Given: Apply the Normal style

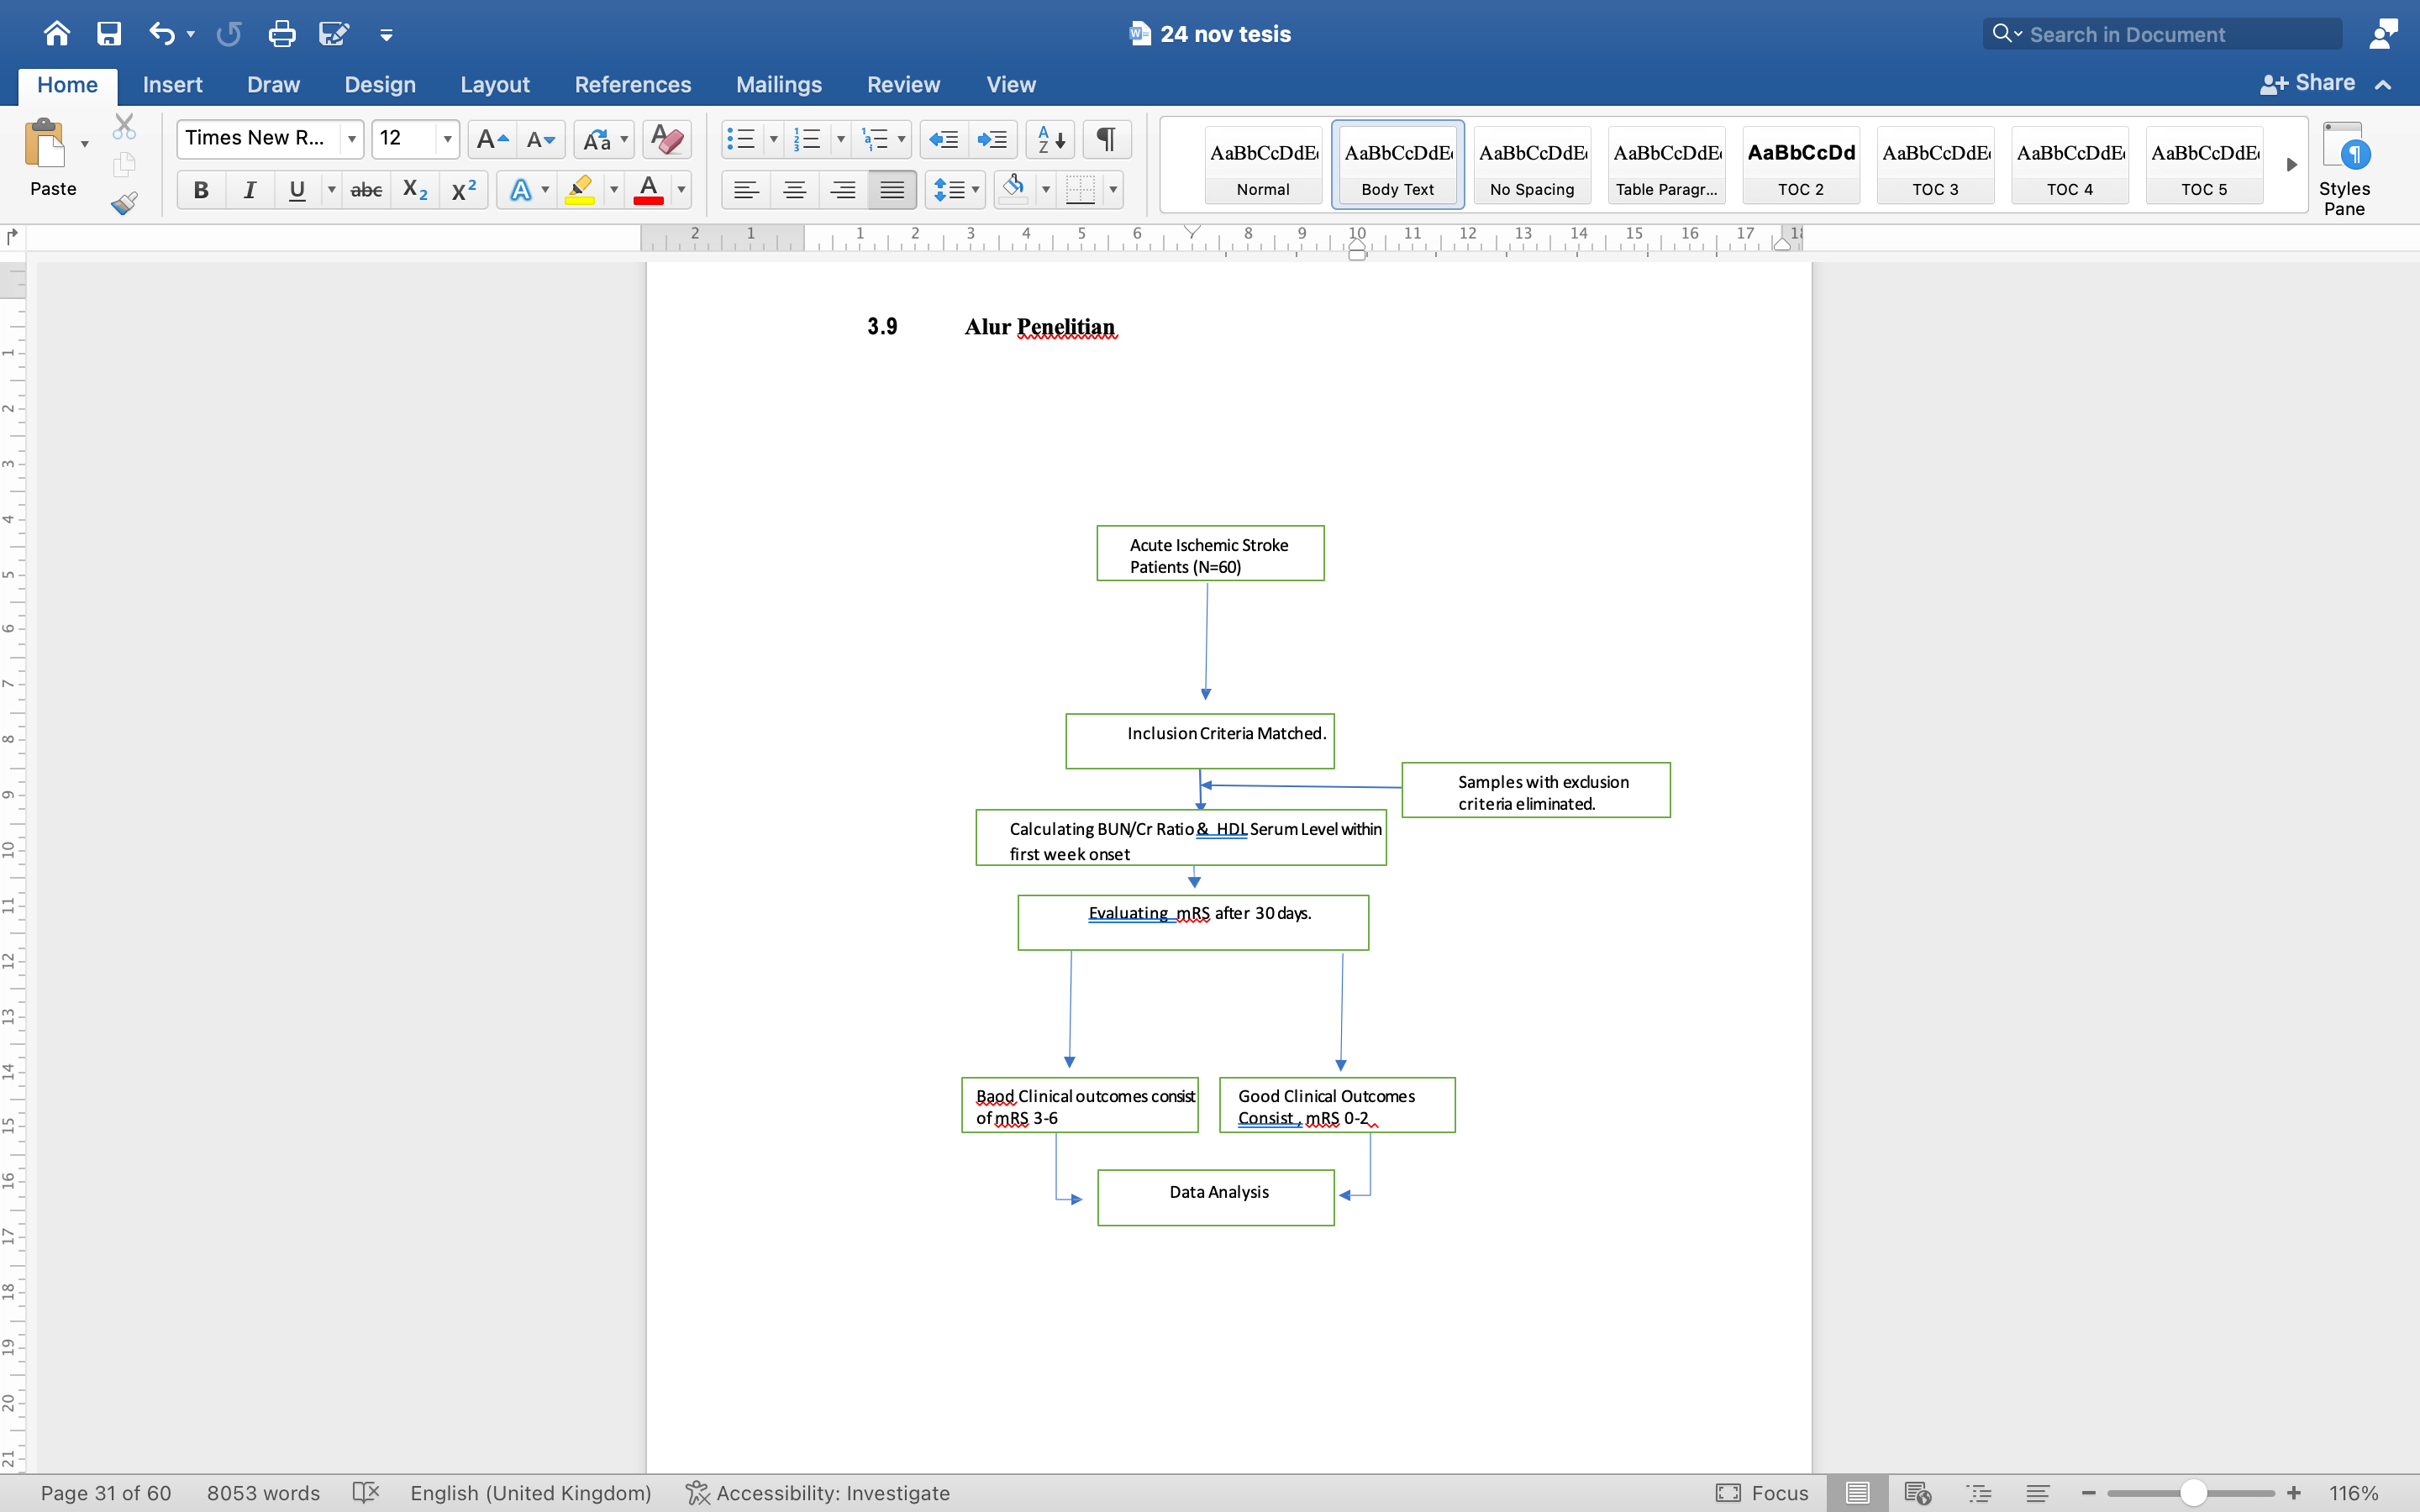Looking at the screenshot, I should click(1263, 165).
